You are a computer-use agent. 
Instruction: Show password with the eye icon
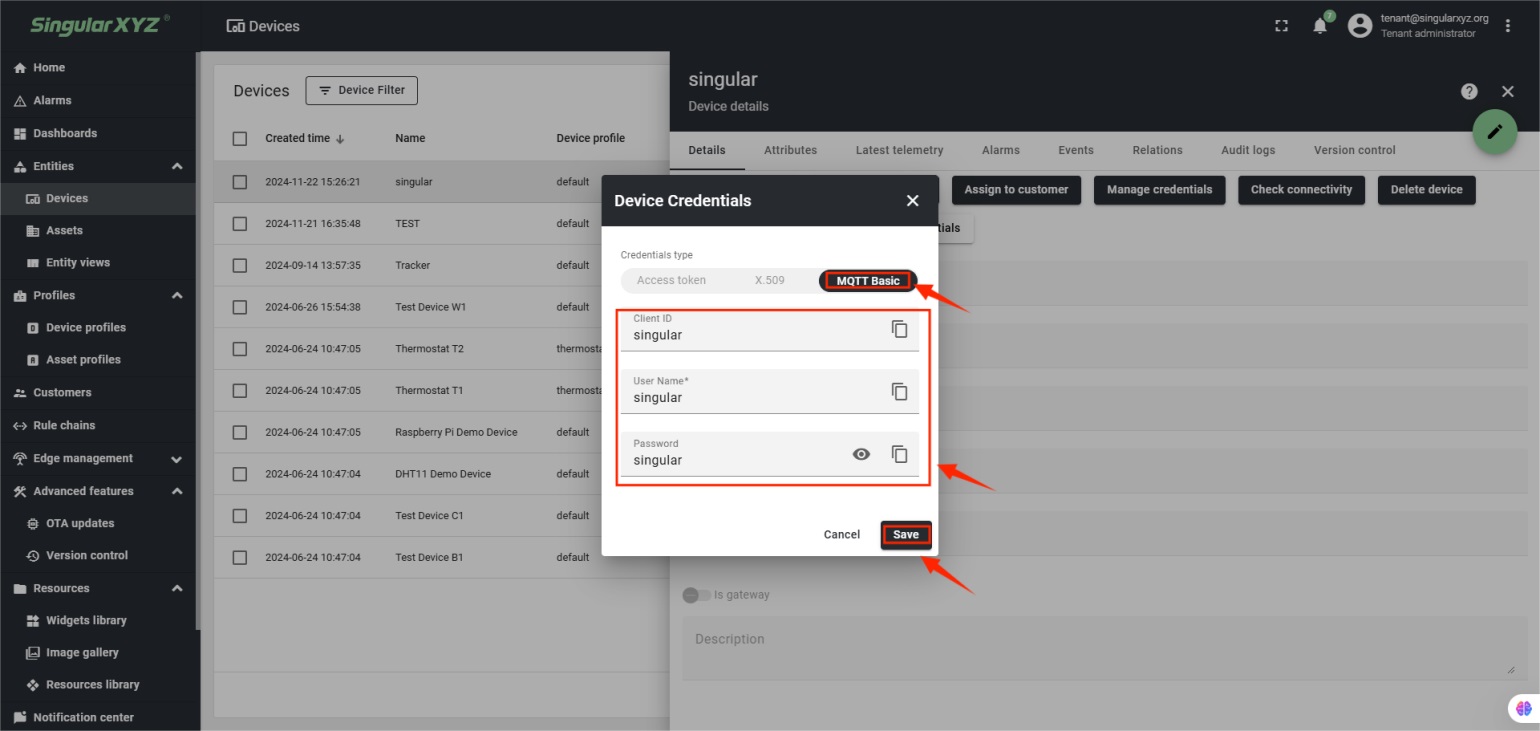[861, 454]
